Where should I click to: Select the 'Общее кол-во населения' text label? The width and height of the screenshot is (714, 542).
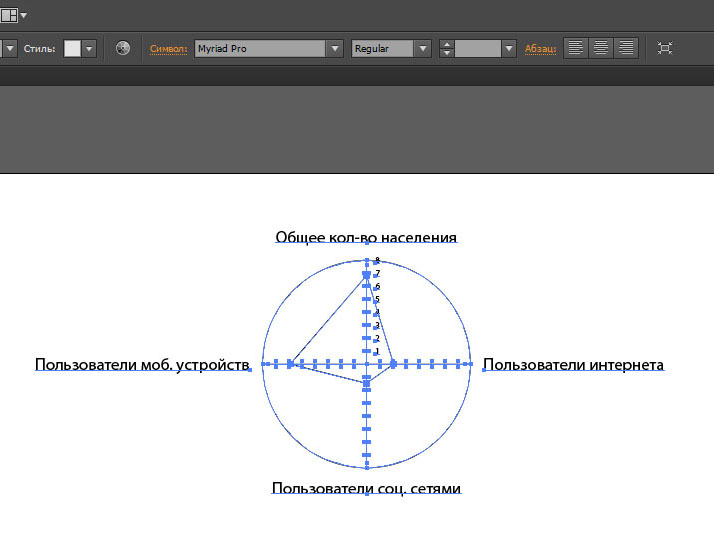coord(366,237)
